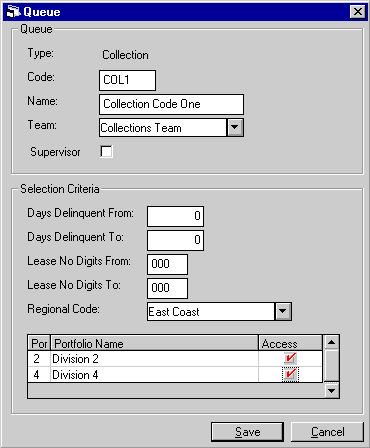Uncheck Access for Division 2

tap(290, 358)
